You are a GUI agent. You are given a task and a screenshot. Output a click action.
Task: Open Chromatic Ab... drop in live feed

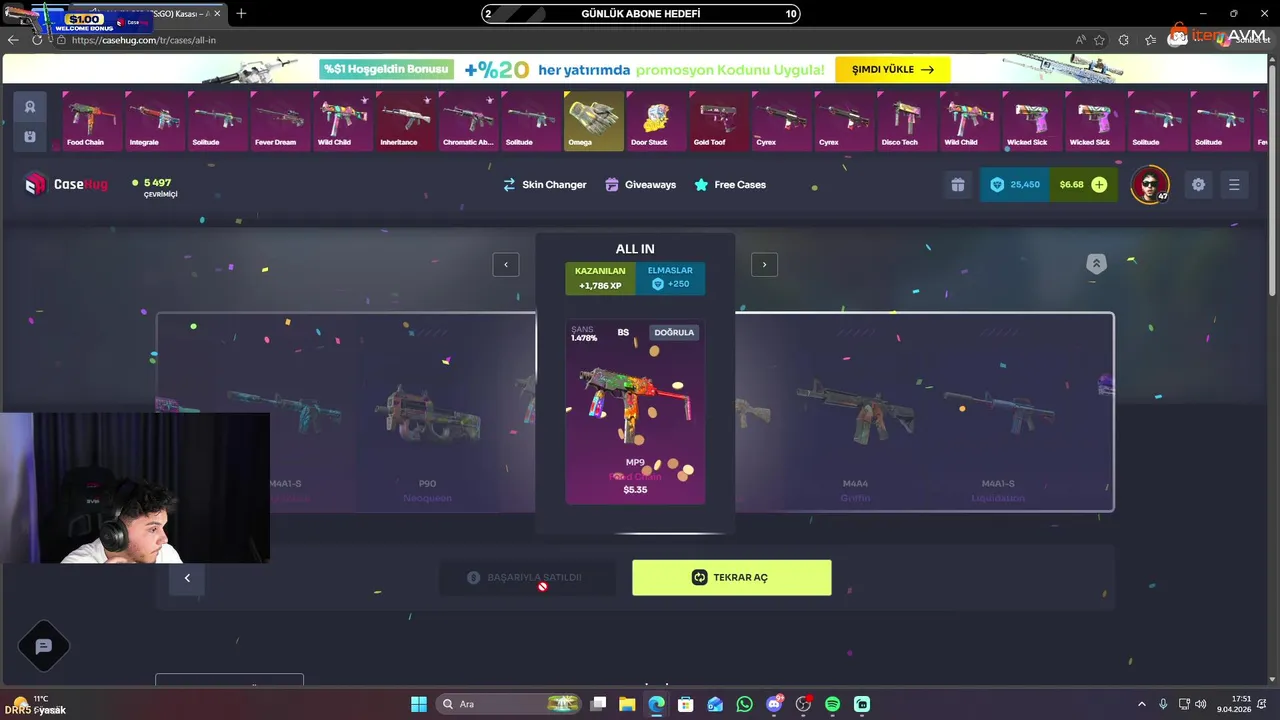point(468,121)
